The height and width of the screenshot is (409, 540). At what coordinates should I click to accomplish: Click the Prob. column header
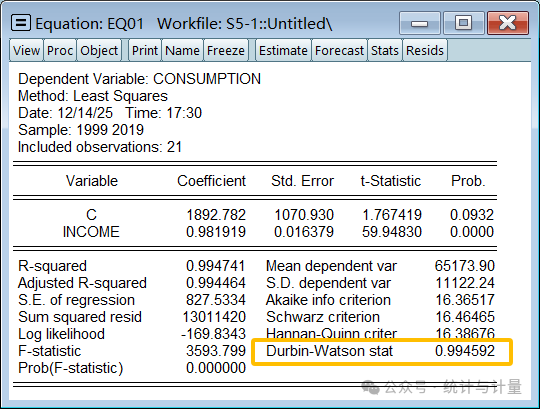click(x=468, y=181)
